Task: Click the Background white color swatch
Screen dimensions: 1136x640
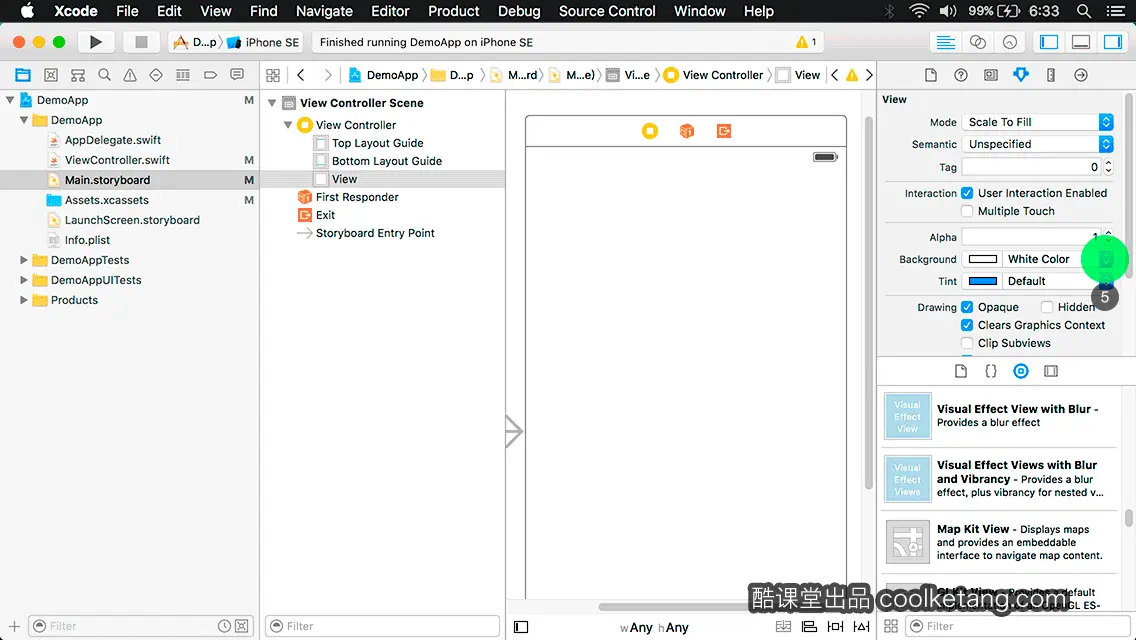Action: coord(982,259)
